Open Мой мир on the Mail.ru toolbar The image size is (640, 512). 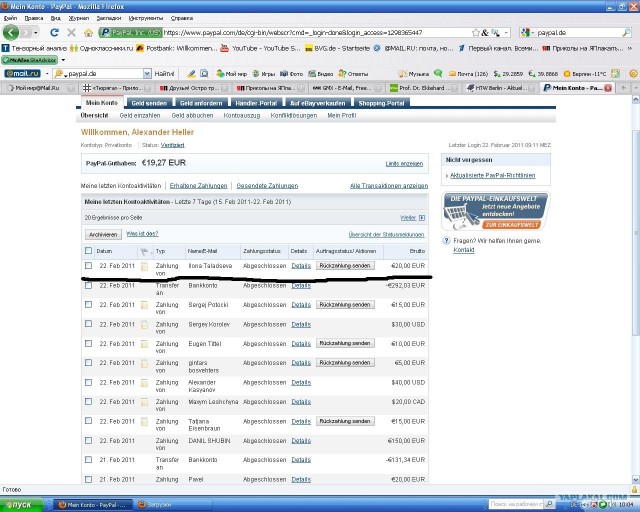[231, 74]
